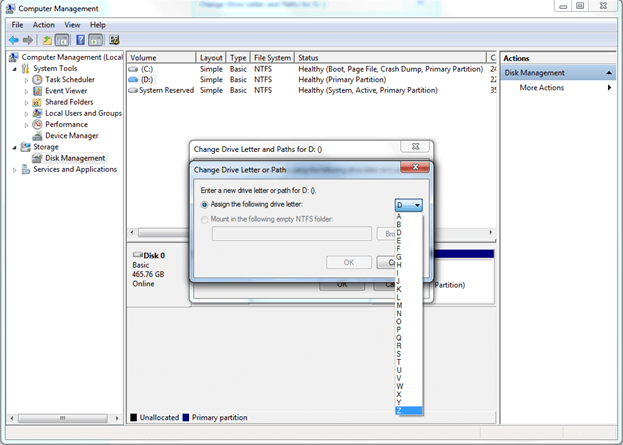Expand the Services and Applications node
This screenshot has width=623, height=445.
15,170
